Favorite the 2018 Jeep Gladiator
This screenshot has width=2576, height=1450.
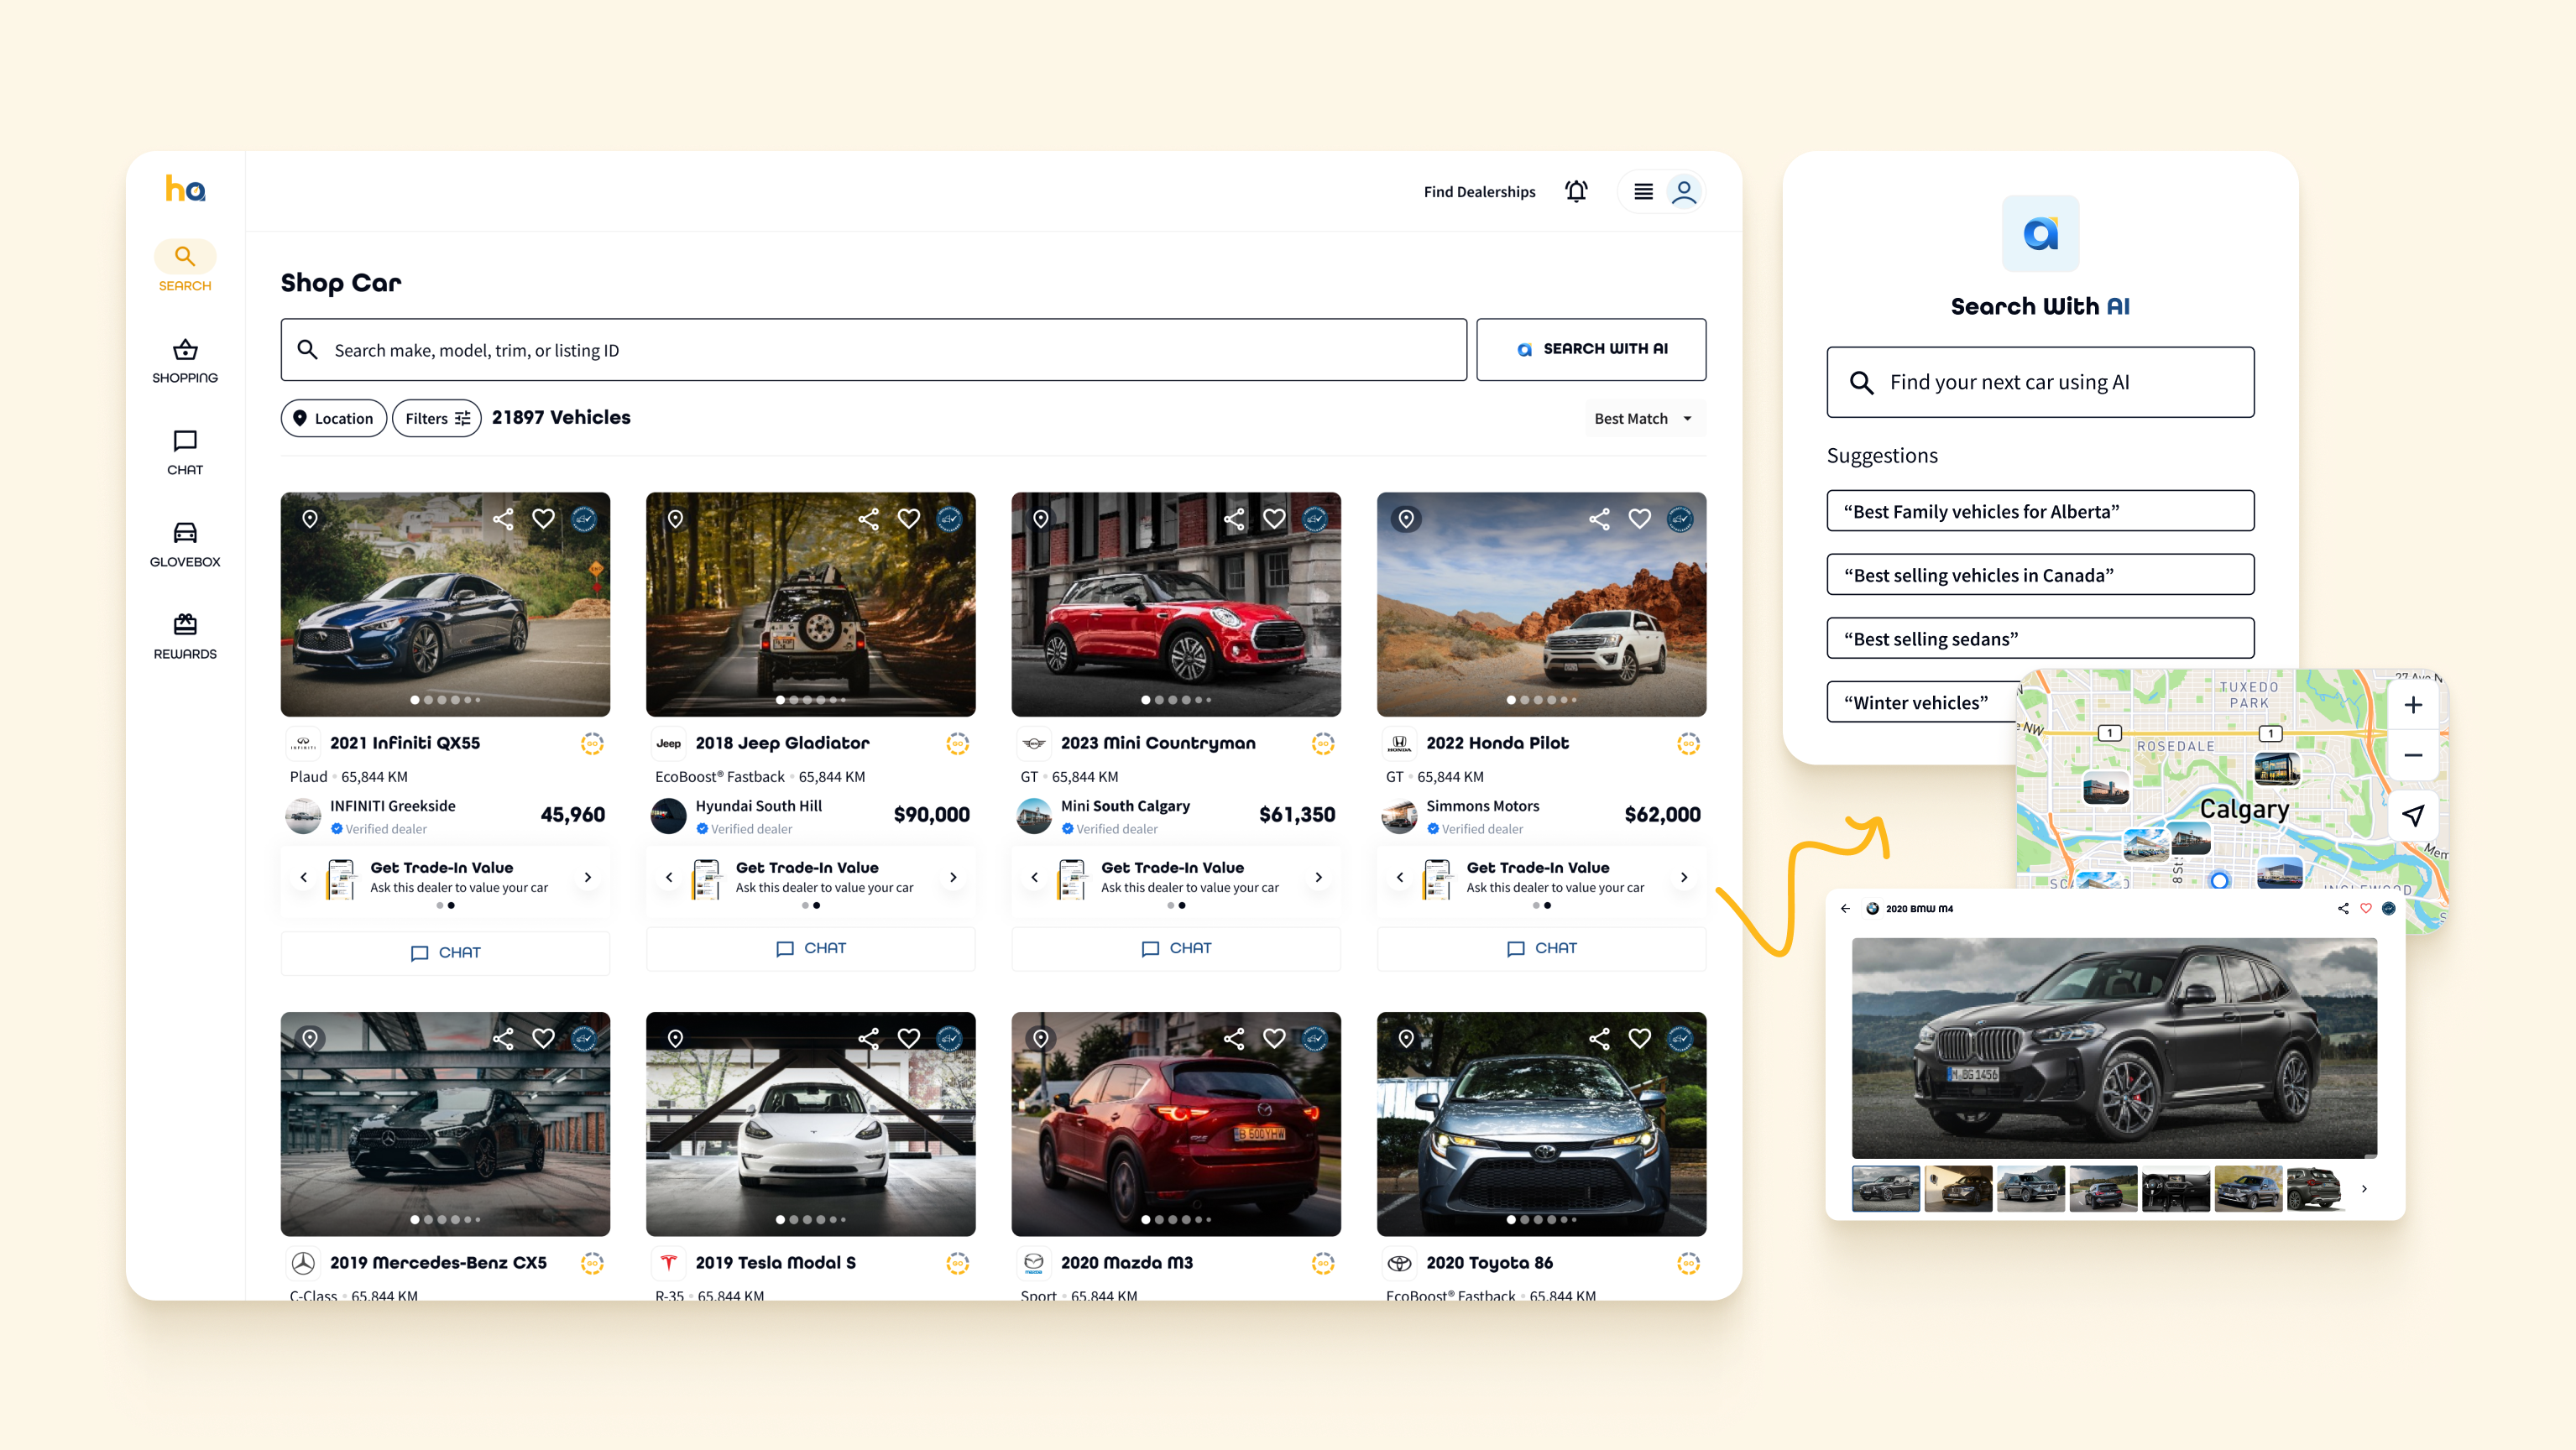point(908,518)
